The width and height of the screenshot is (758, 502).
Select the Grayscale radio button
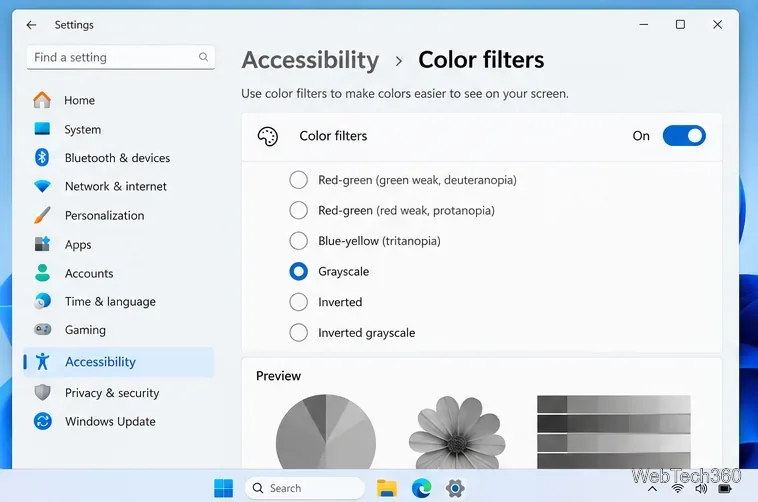click(298, 271)
